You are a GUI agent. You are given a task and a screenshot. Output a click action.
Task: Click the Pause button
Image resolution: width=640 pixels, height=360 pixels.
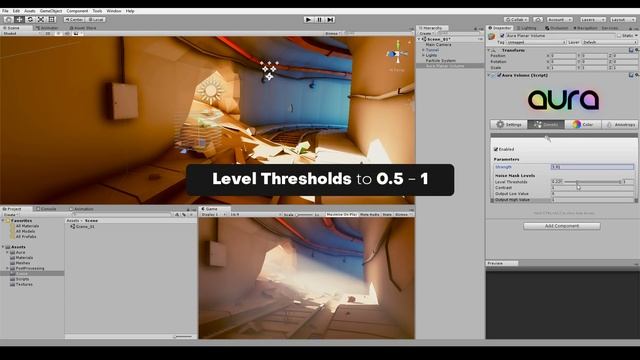tap(320, 19)
